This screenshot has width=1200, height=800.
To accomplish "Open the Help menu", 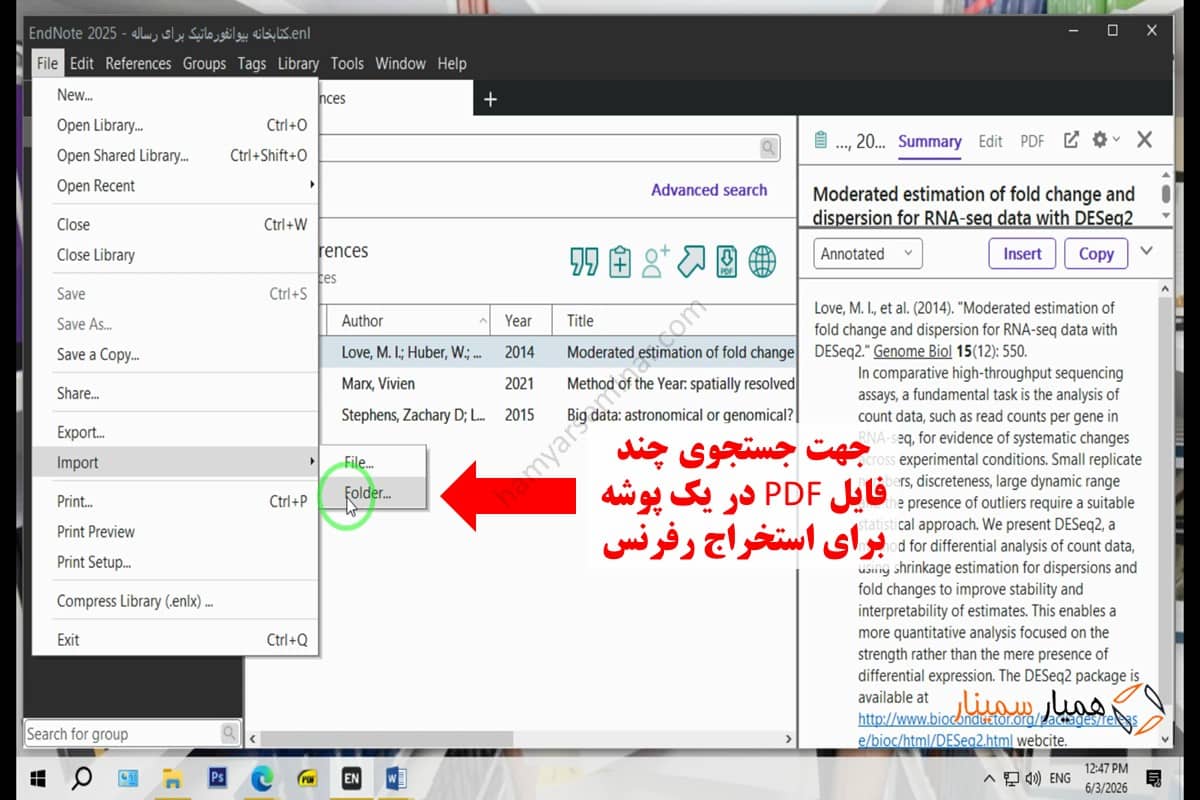I will coord(452,63).
